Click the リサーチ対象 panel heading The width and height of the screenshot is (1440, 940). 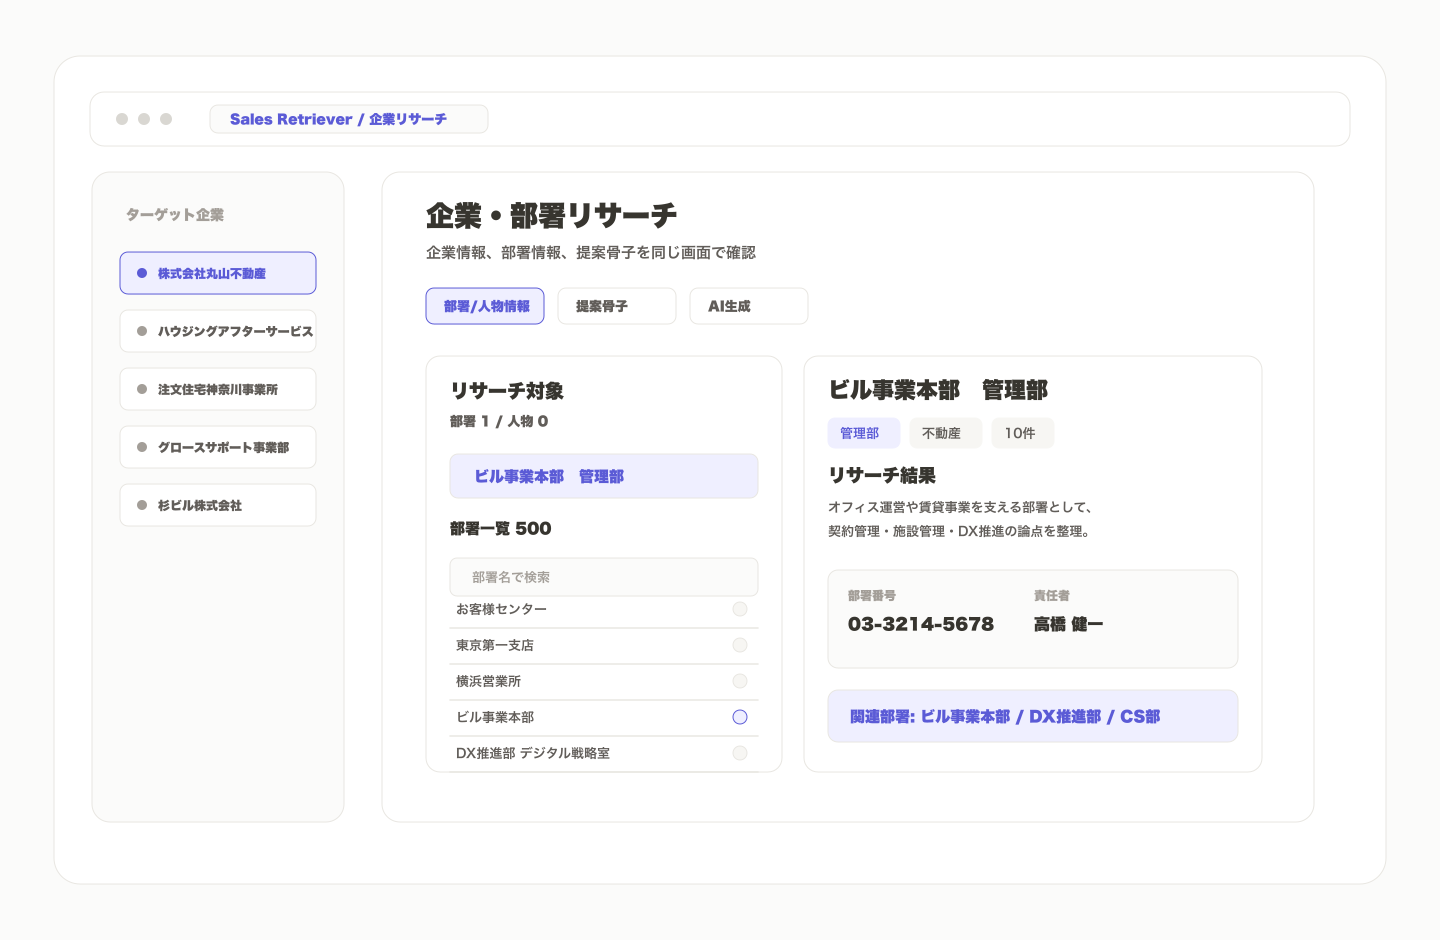507,391
